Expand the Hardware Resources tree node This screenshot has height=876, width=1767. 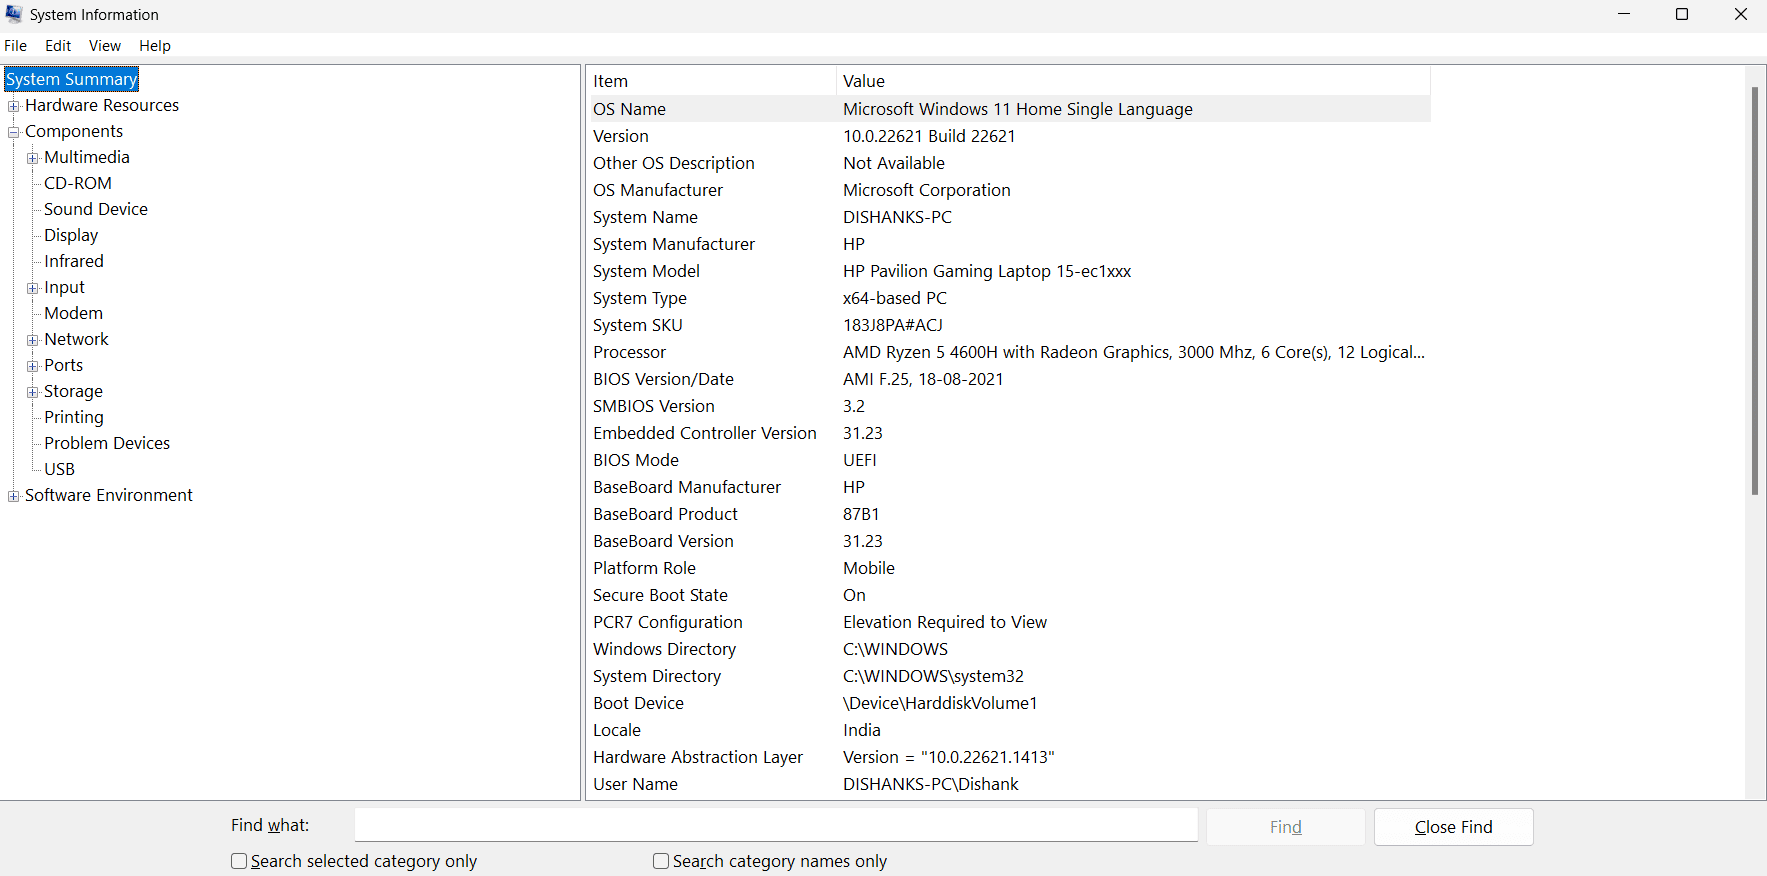pos(14,106)
